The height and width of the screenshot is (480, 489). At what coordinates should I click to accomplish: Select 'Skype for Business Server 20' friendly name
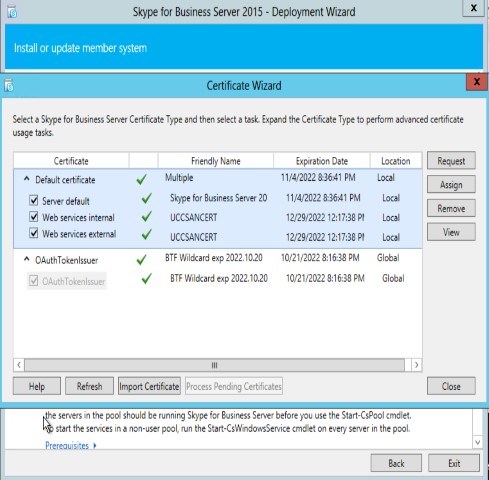pos(219,198)
